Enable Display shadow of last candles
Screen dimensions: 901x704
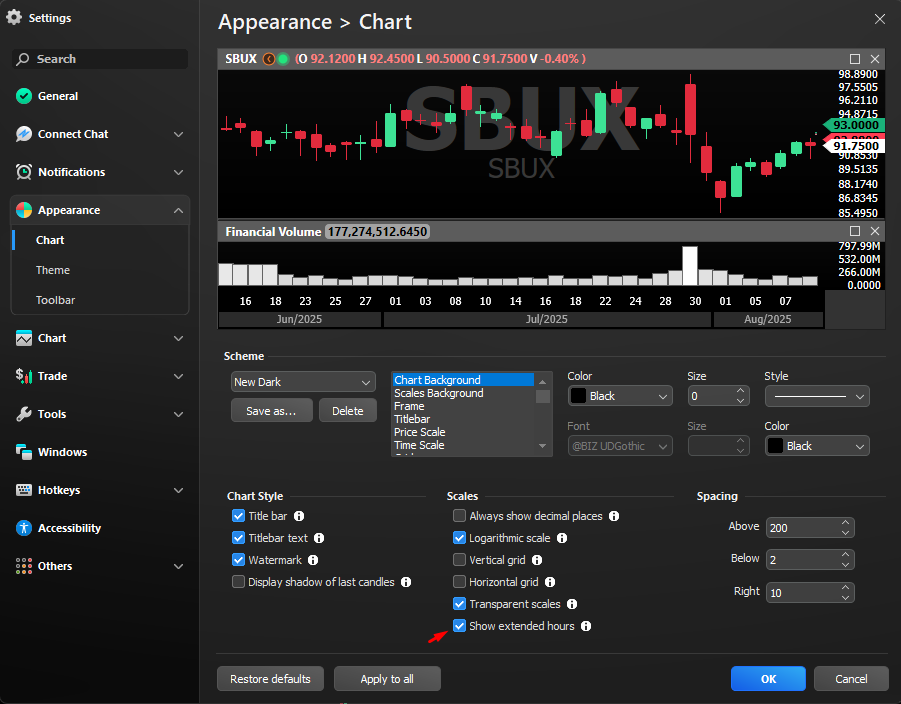(x=238, y=582)
